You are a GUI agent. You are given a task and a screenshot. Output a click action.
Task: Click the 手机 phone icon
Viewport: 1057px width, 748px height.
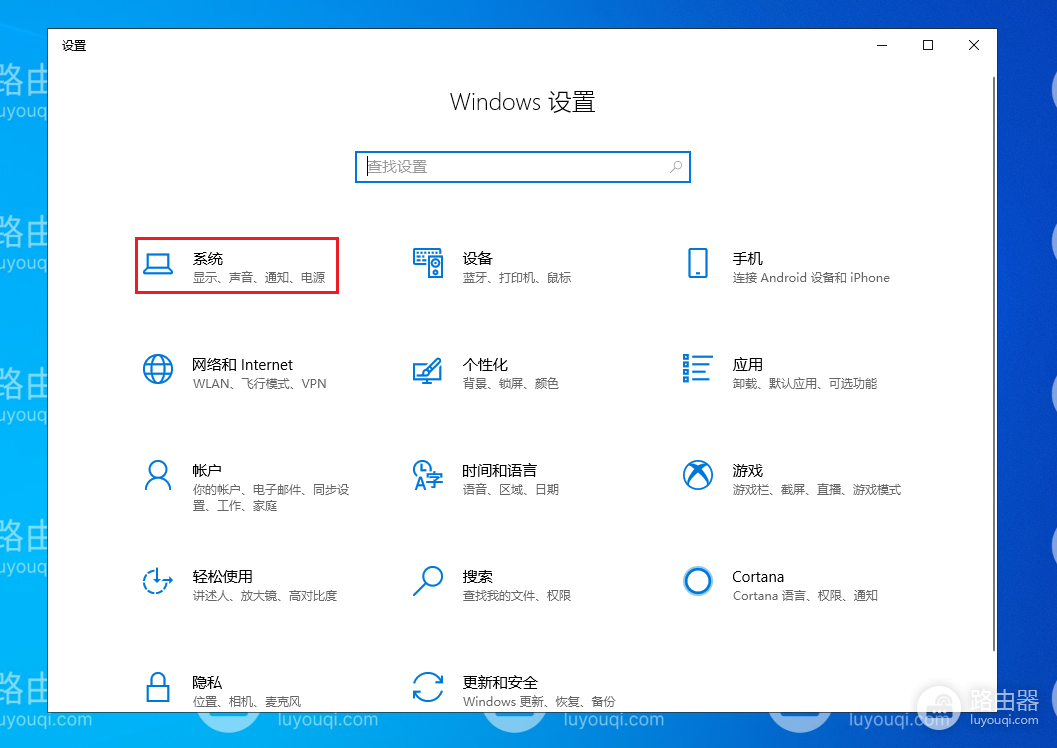click(x=698, y=263)
